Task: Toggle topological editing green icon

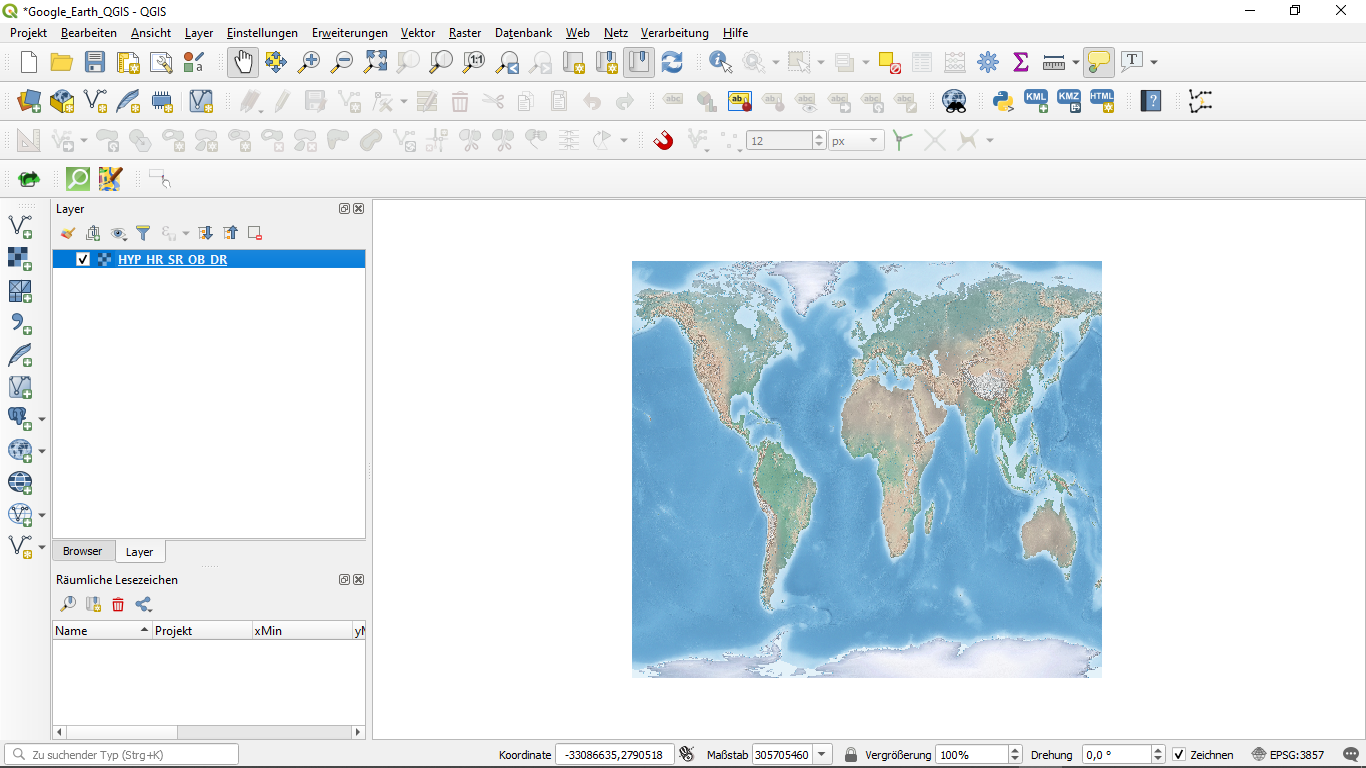Action: click(x=903, y=141)
